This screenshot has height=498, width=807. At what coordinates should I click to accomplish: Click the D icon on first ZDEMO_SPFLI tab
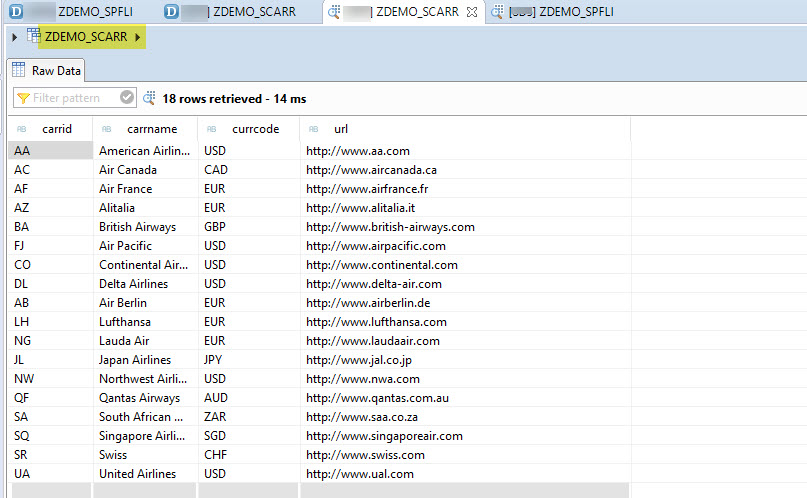tap(16, 11)
